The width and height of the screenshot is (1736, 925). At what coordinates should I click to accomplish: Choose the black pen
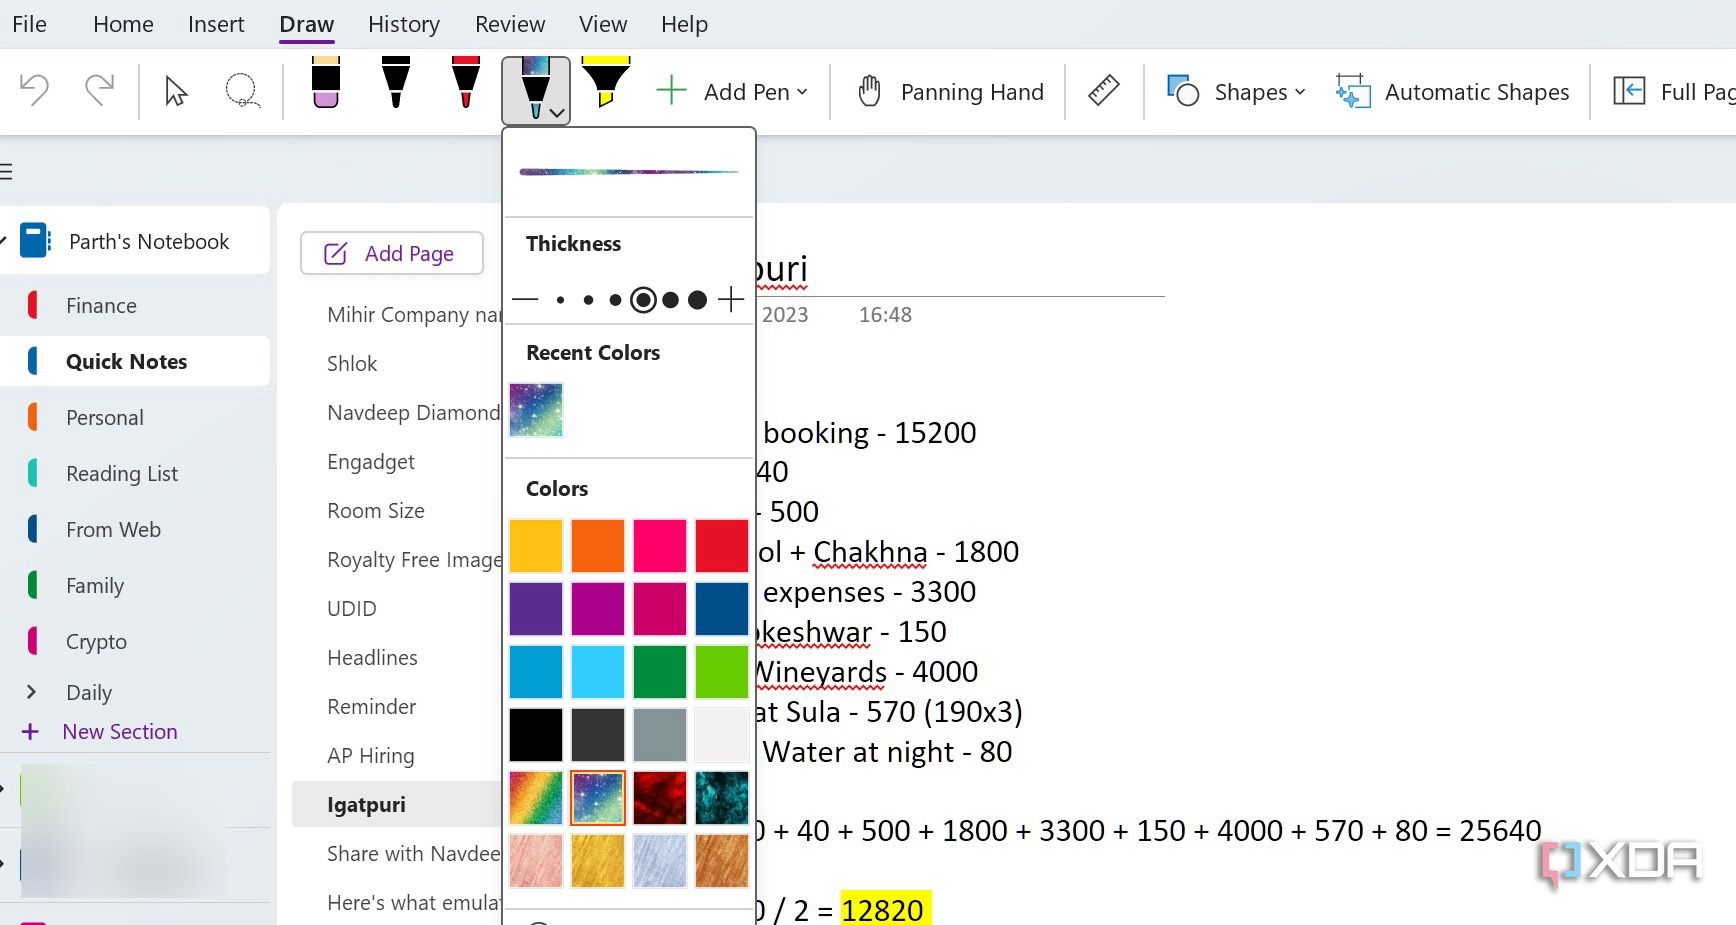pos(396,83)
